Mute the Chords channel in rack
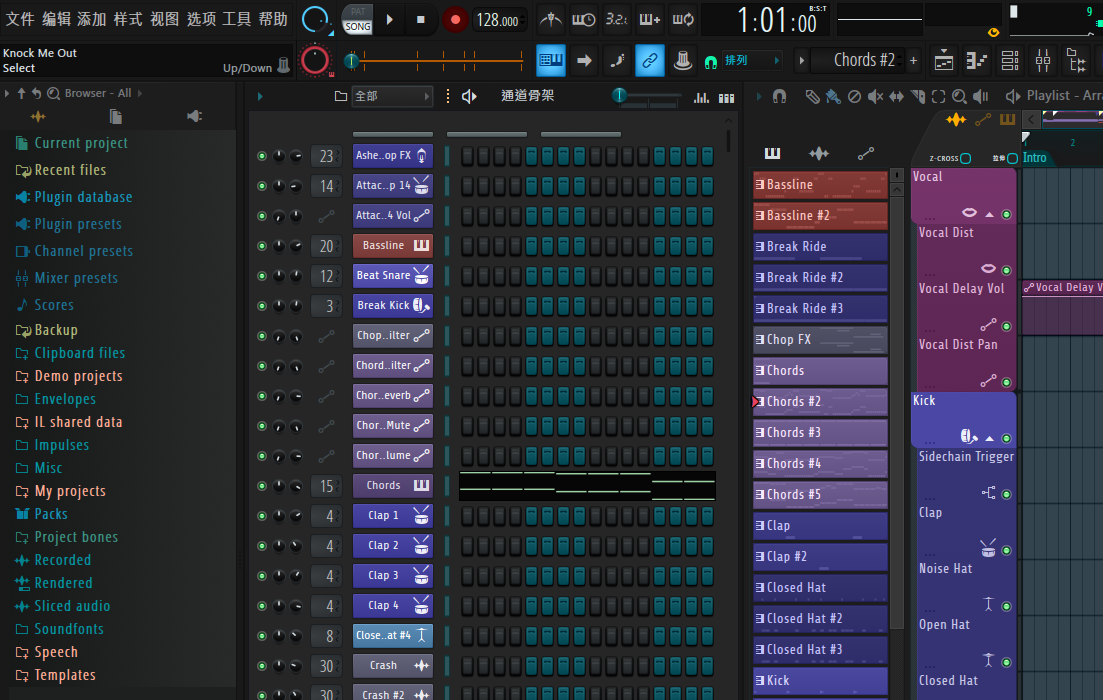This screenshot has width=1103, height=700. (x=262, y=486)
